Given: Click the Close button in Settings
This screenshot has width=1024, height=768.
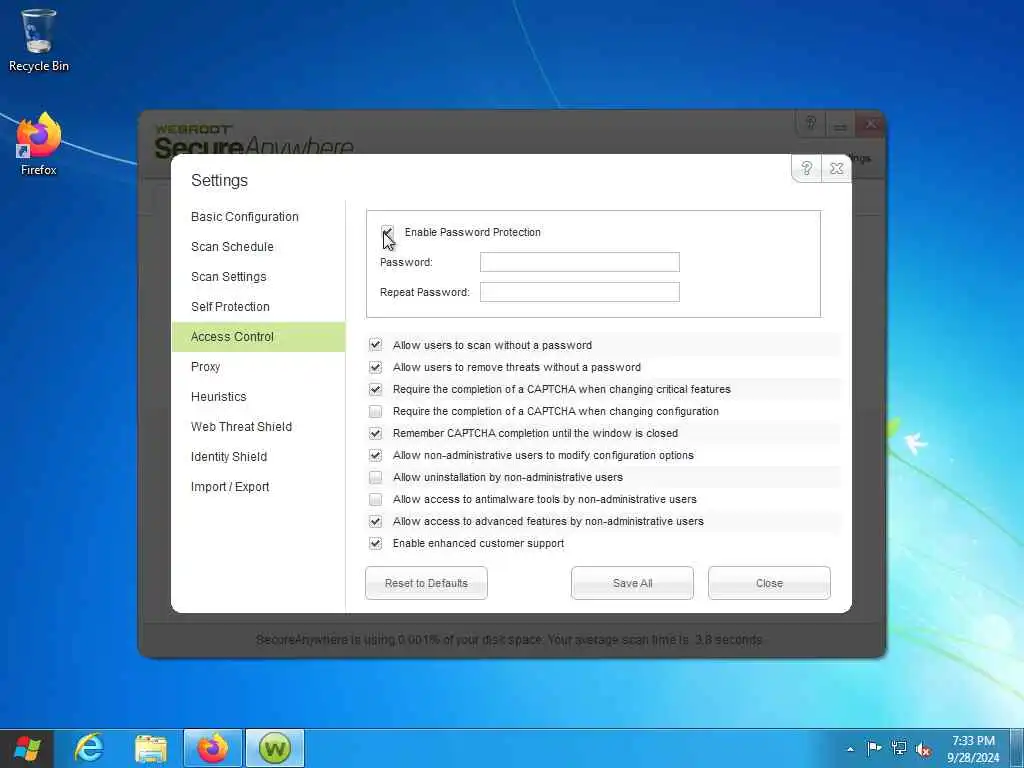Looking at the screenshot, I should 769,583.
